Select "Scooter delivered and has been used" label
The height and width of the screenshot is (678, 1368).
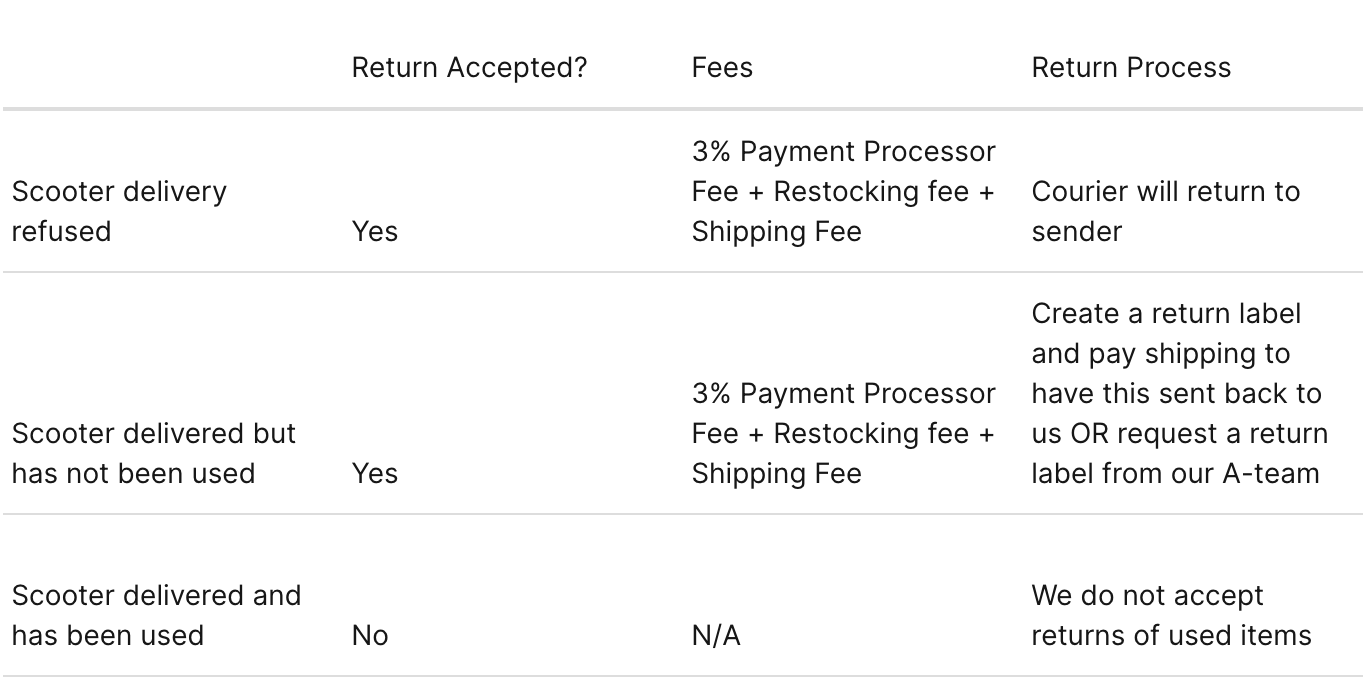point(156,615)
